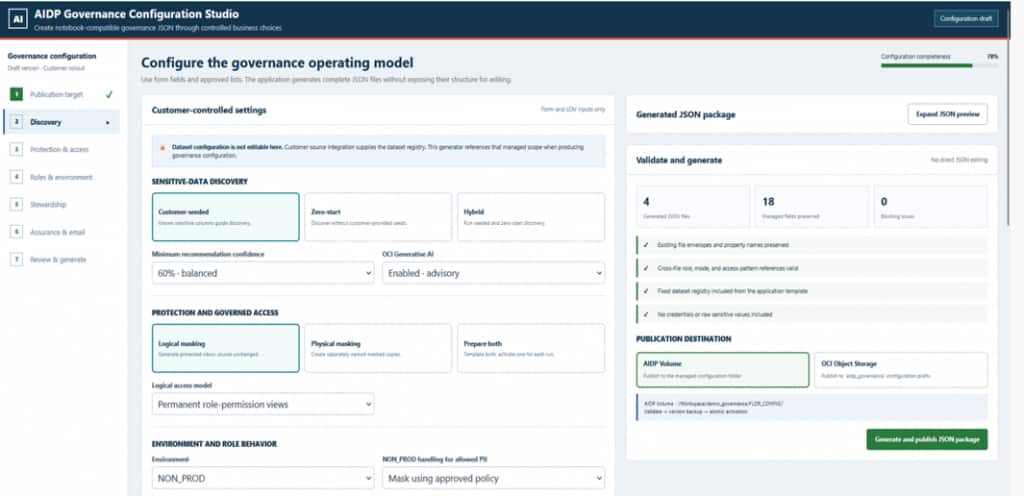
Task: Click the 'Generated JSON package' title
Action: pos(686,114)
